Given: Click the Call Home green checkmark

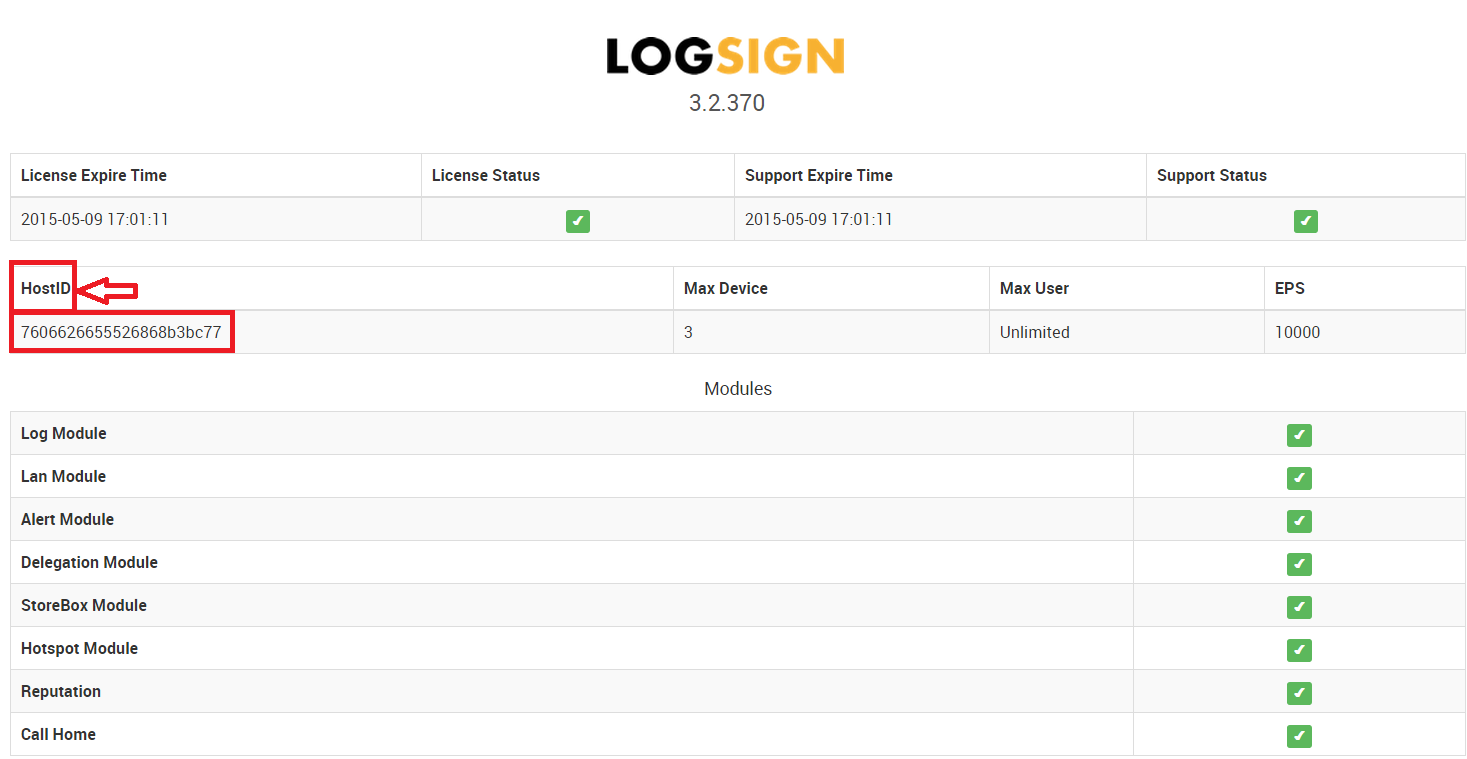Looking at the screenshot, I should tap(1299, 736).
